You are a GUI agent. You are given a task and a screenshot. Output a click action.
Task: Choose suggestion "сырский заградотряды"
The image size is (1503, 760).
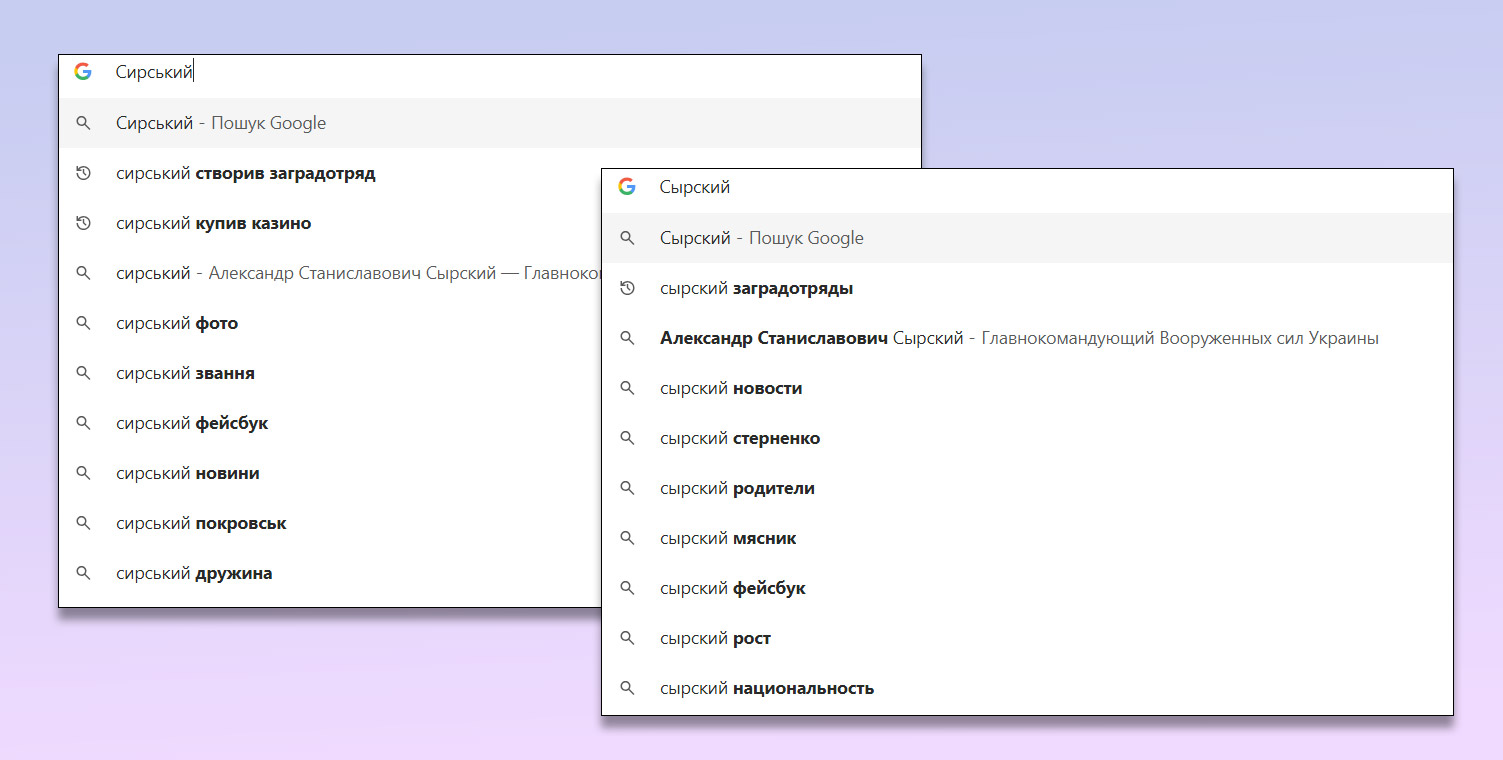click(757, 288)
